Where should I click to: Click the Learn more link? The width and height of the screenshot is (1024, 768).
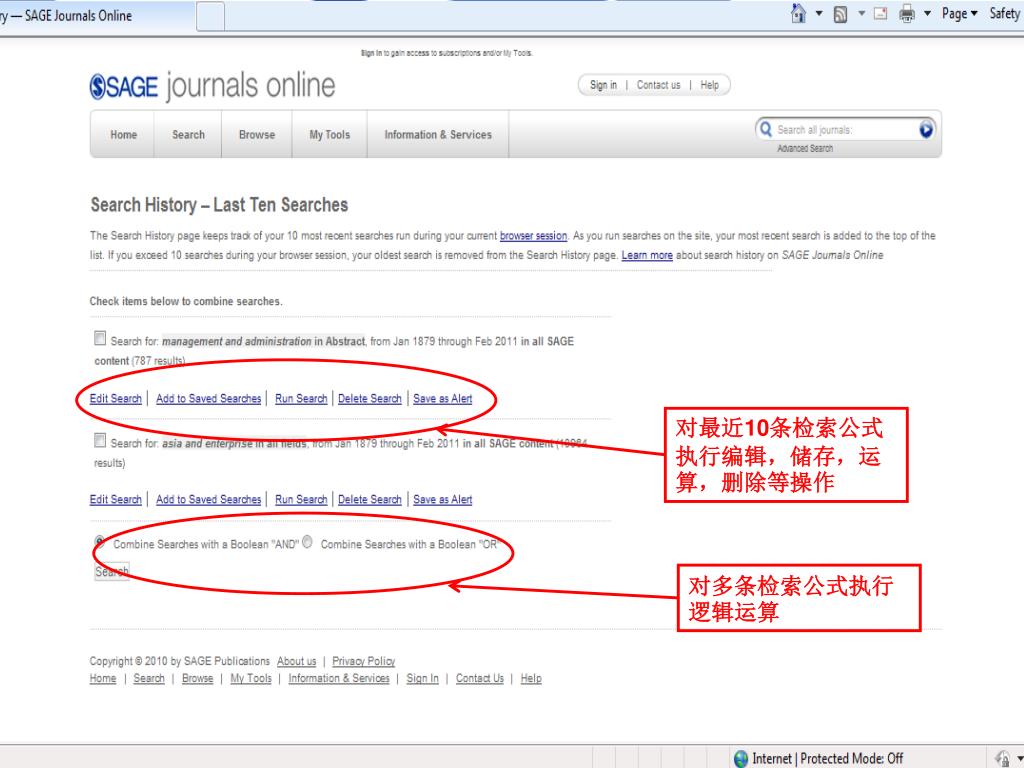coord(647,255)
